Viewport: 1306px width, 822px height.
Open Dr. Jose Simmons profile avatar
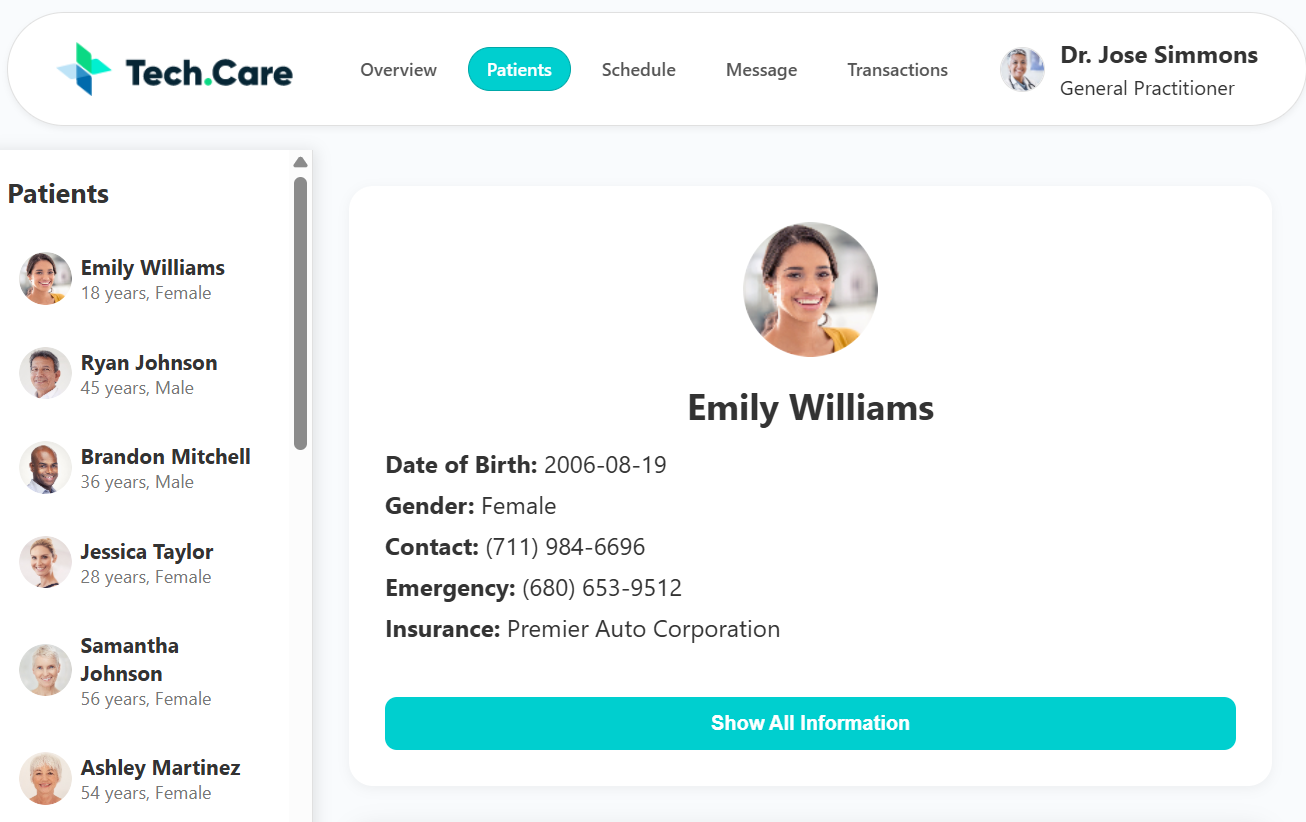tap(1022, 70)
